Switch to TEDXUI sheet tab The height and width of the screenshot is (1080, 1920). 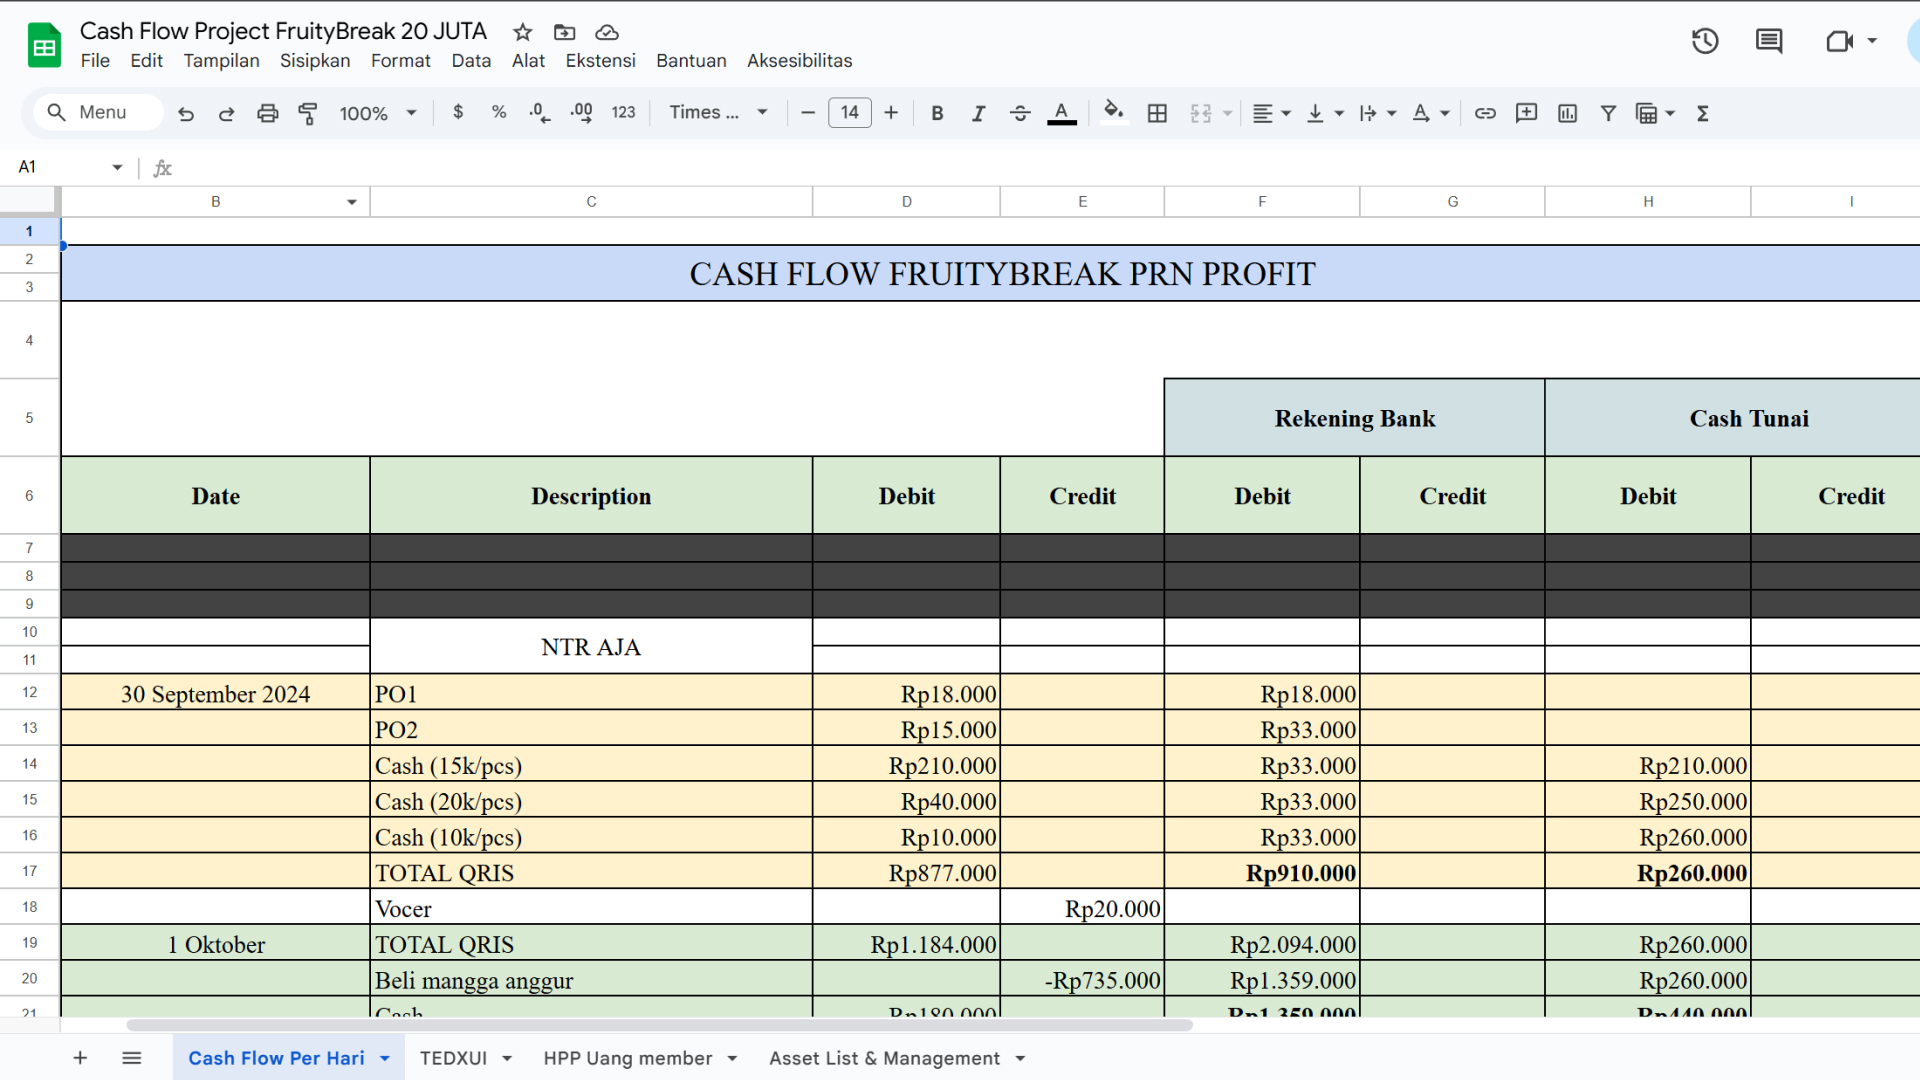453,1058
